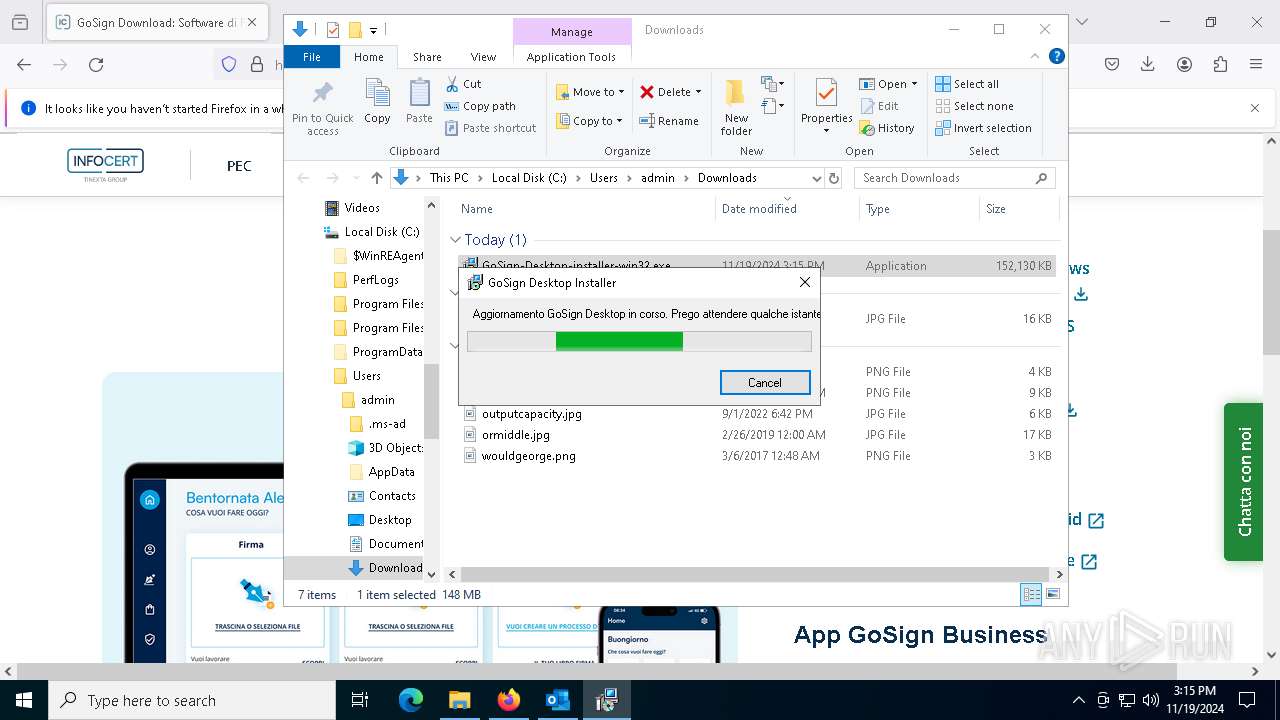Open the File menu tab
The width and height of the screenshot is (1280, 720).
[x=312, y=57]
